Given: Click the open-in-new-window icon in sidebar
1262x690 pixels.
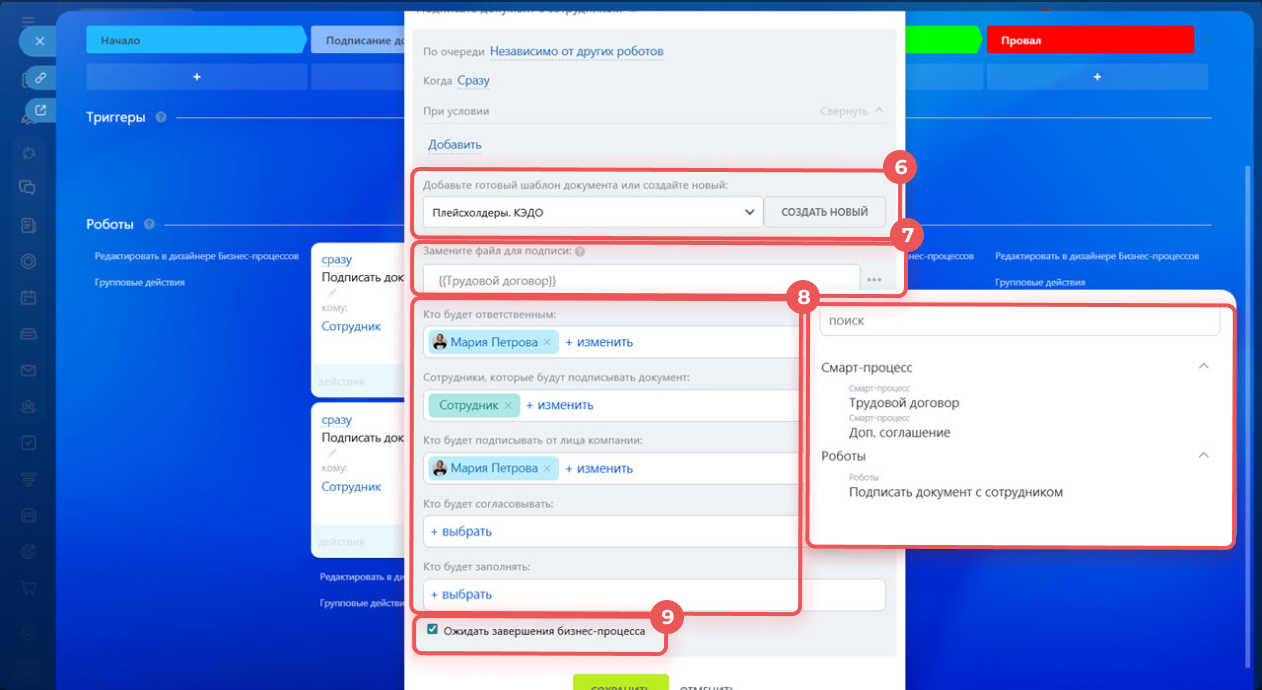Looking at the screenshot, I should point(40,110).
